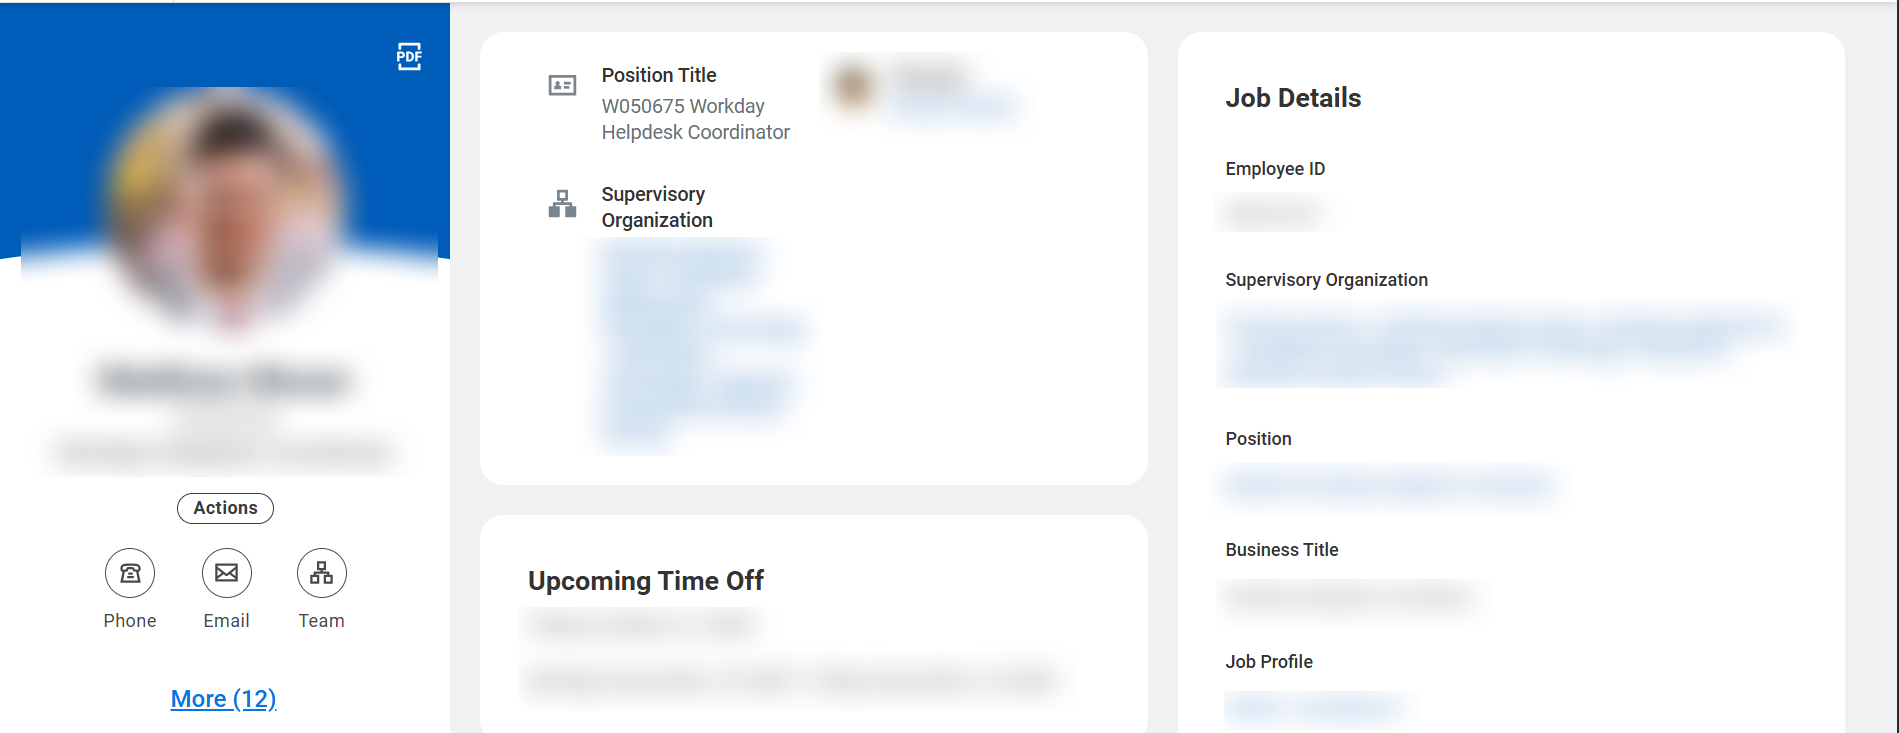This screenshot has width=1899, height=733.
Task: Open the Team org chart icon
Action: click(x=322, y=573)
